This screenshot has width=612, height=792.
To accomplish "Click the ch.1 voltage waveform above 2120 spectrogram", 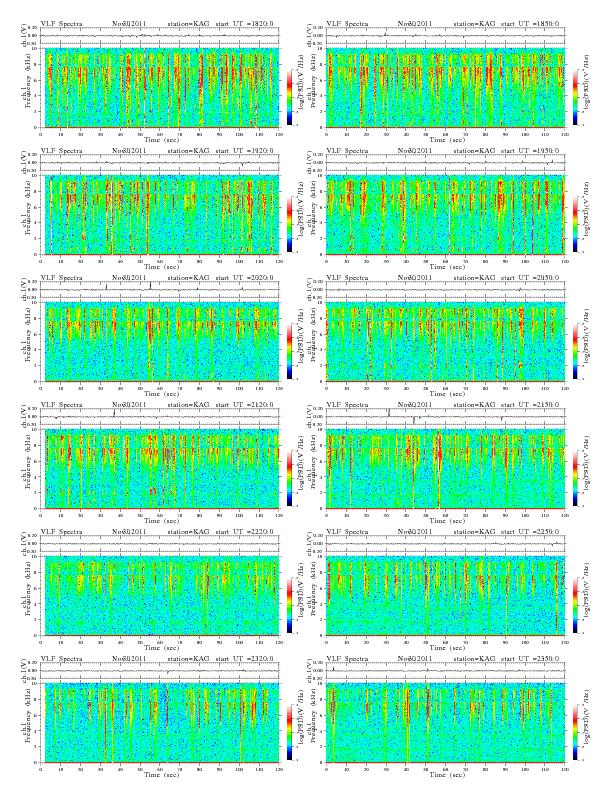I will point(160,417).
